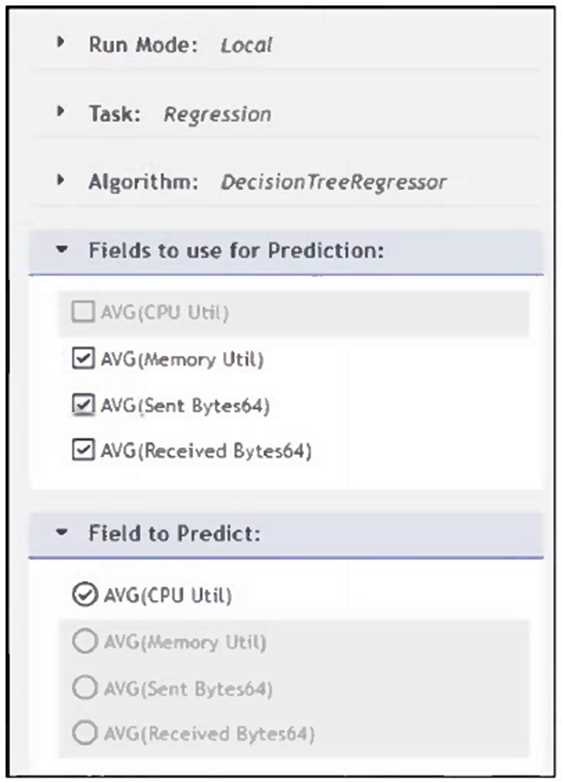Select AVG(Received Bytes64) radio to predict
This screenshot has height=782, width=562.
[x=84, y=733]
